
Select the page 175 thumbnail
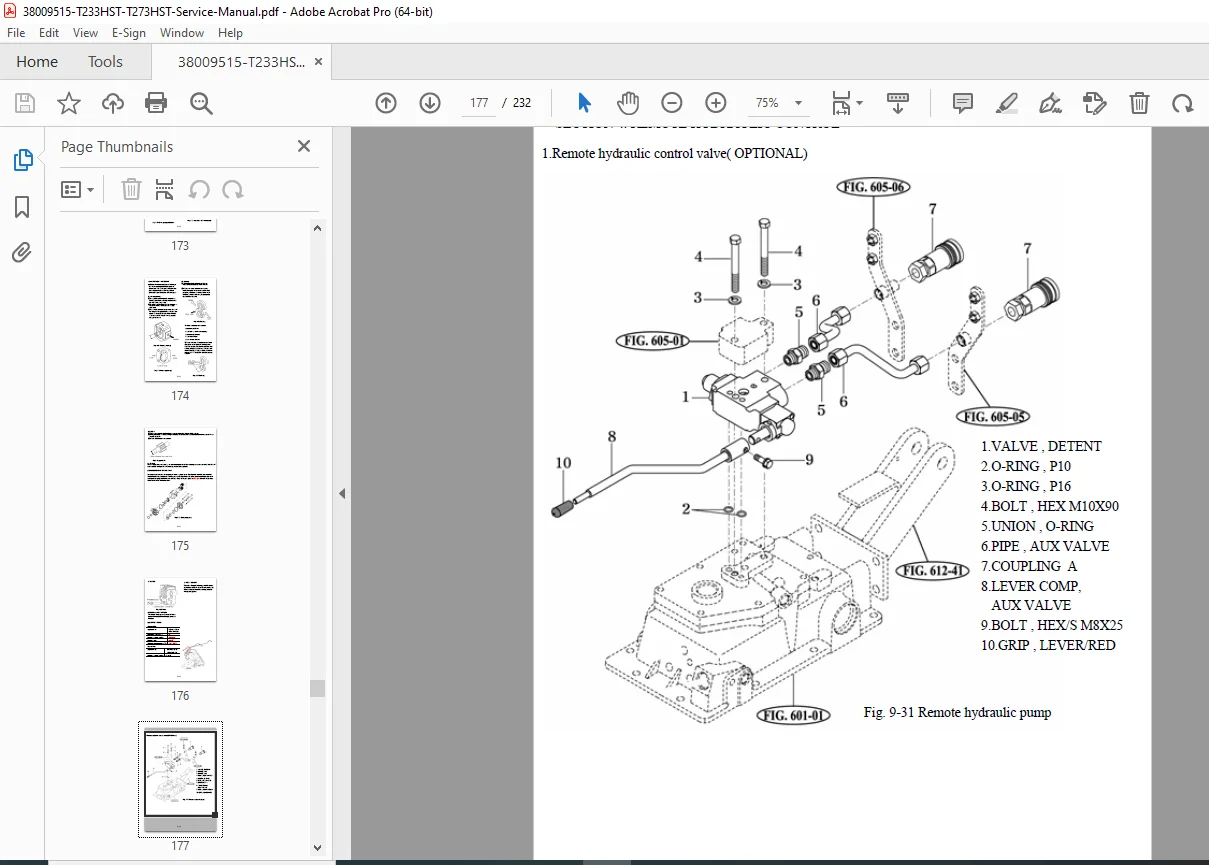pyautogui.click(x=180, y=480)
